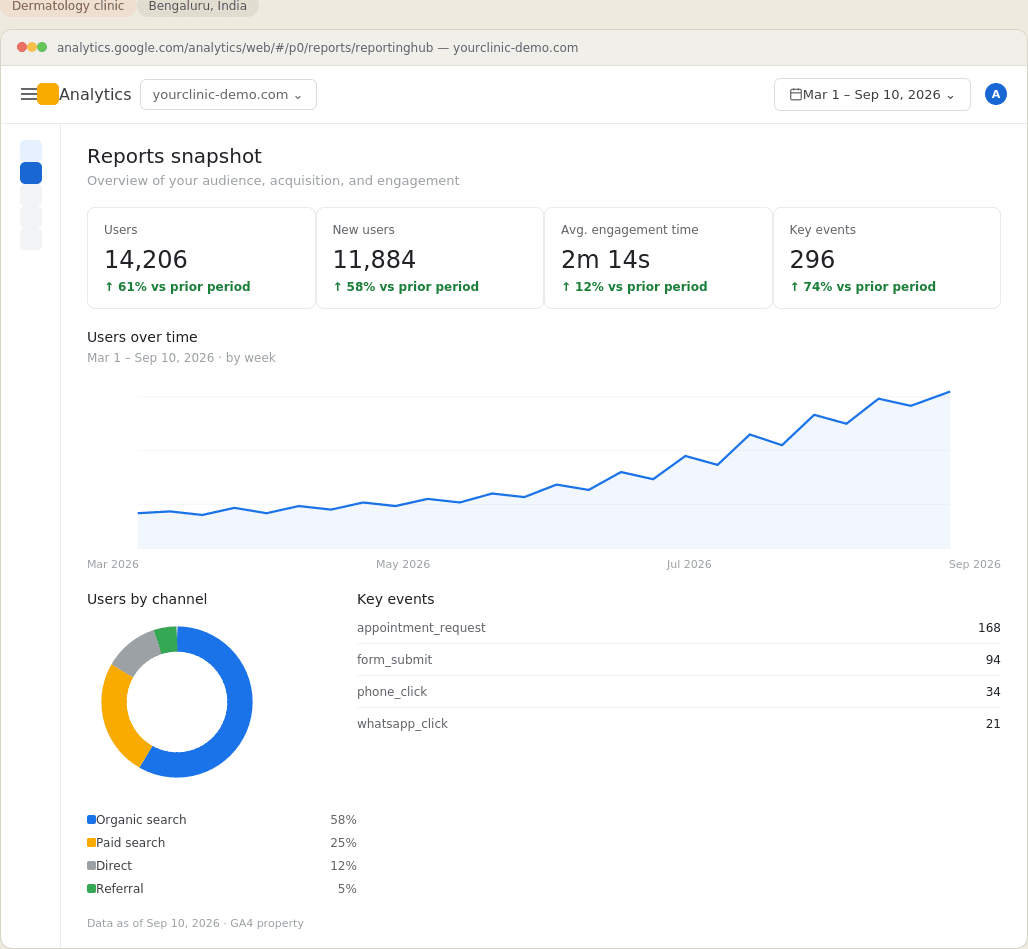Screen dimensions: 1028x949
Task: Click the blue Organic search legend swatch
Action: [91, 820]
